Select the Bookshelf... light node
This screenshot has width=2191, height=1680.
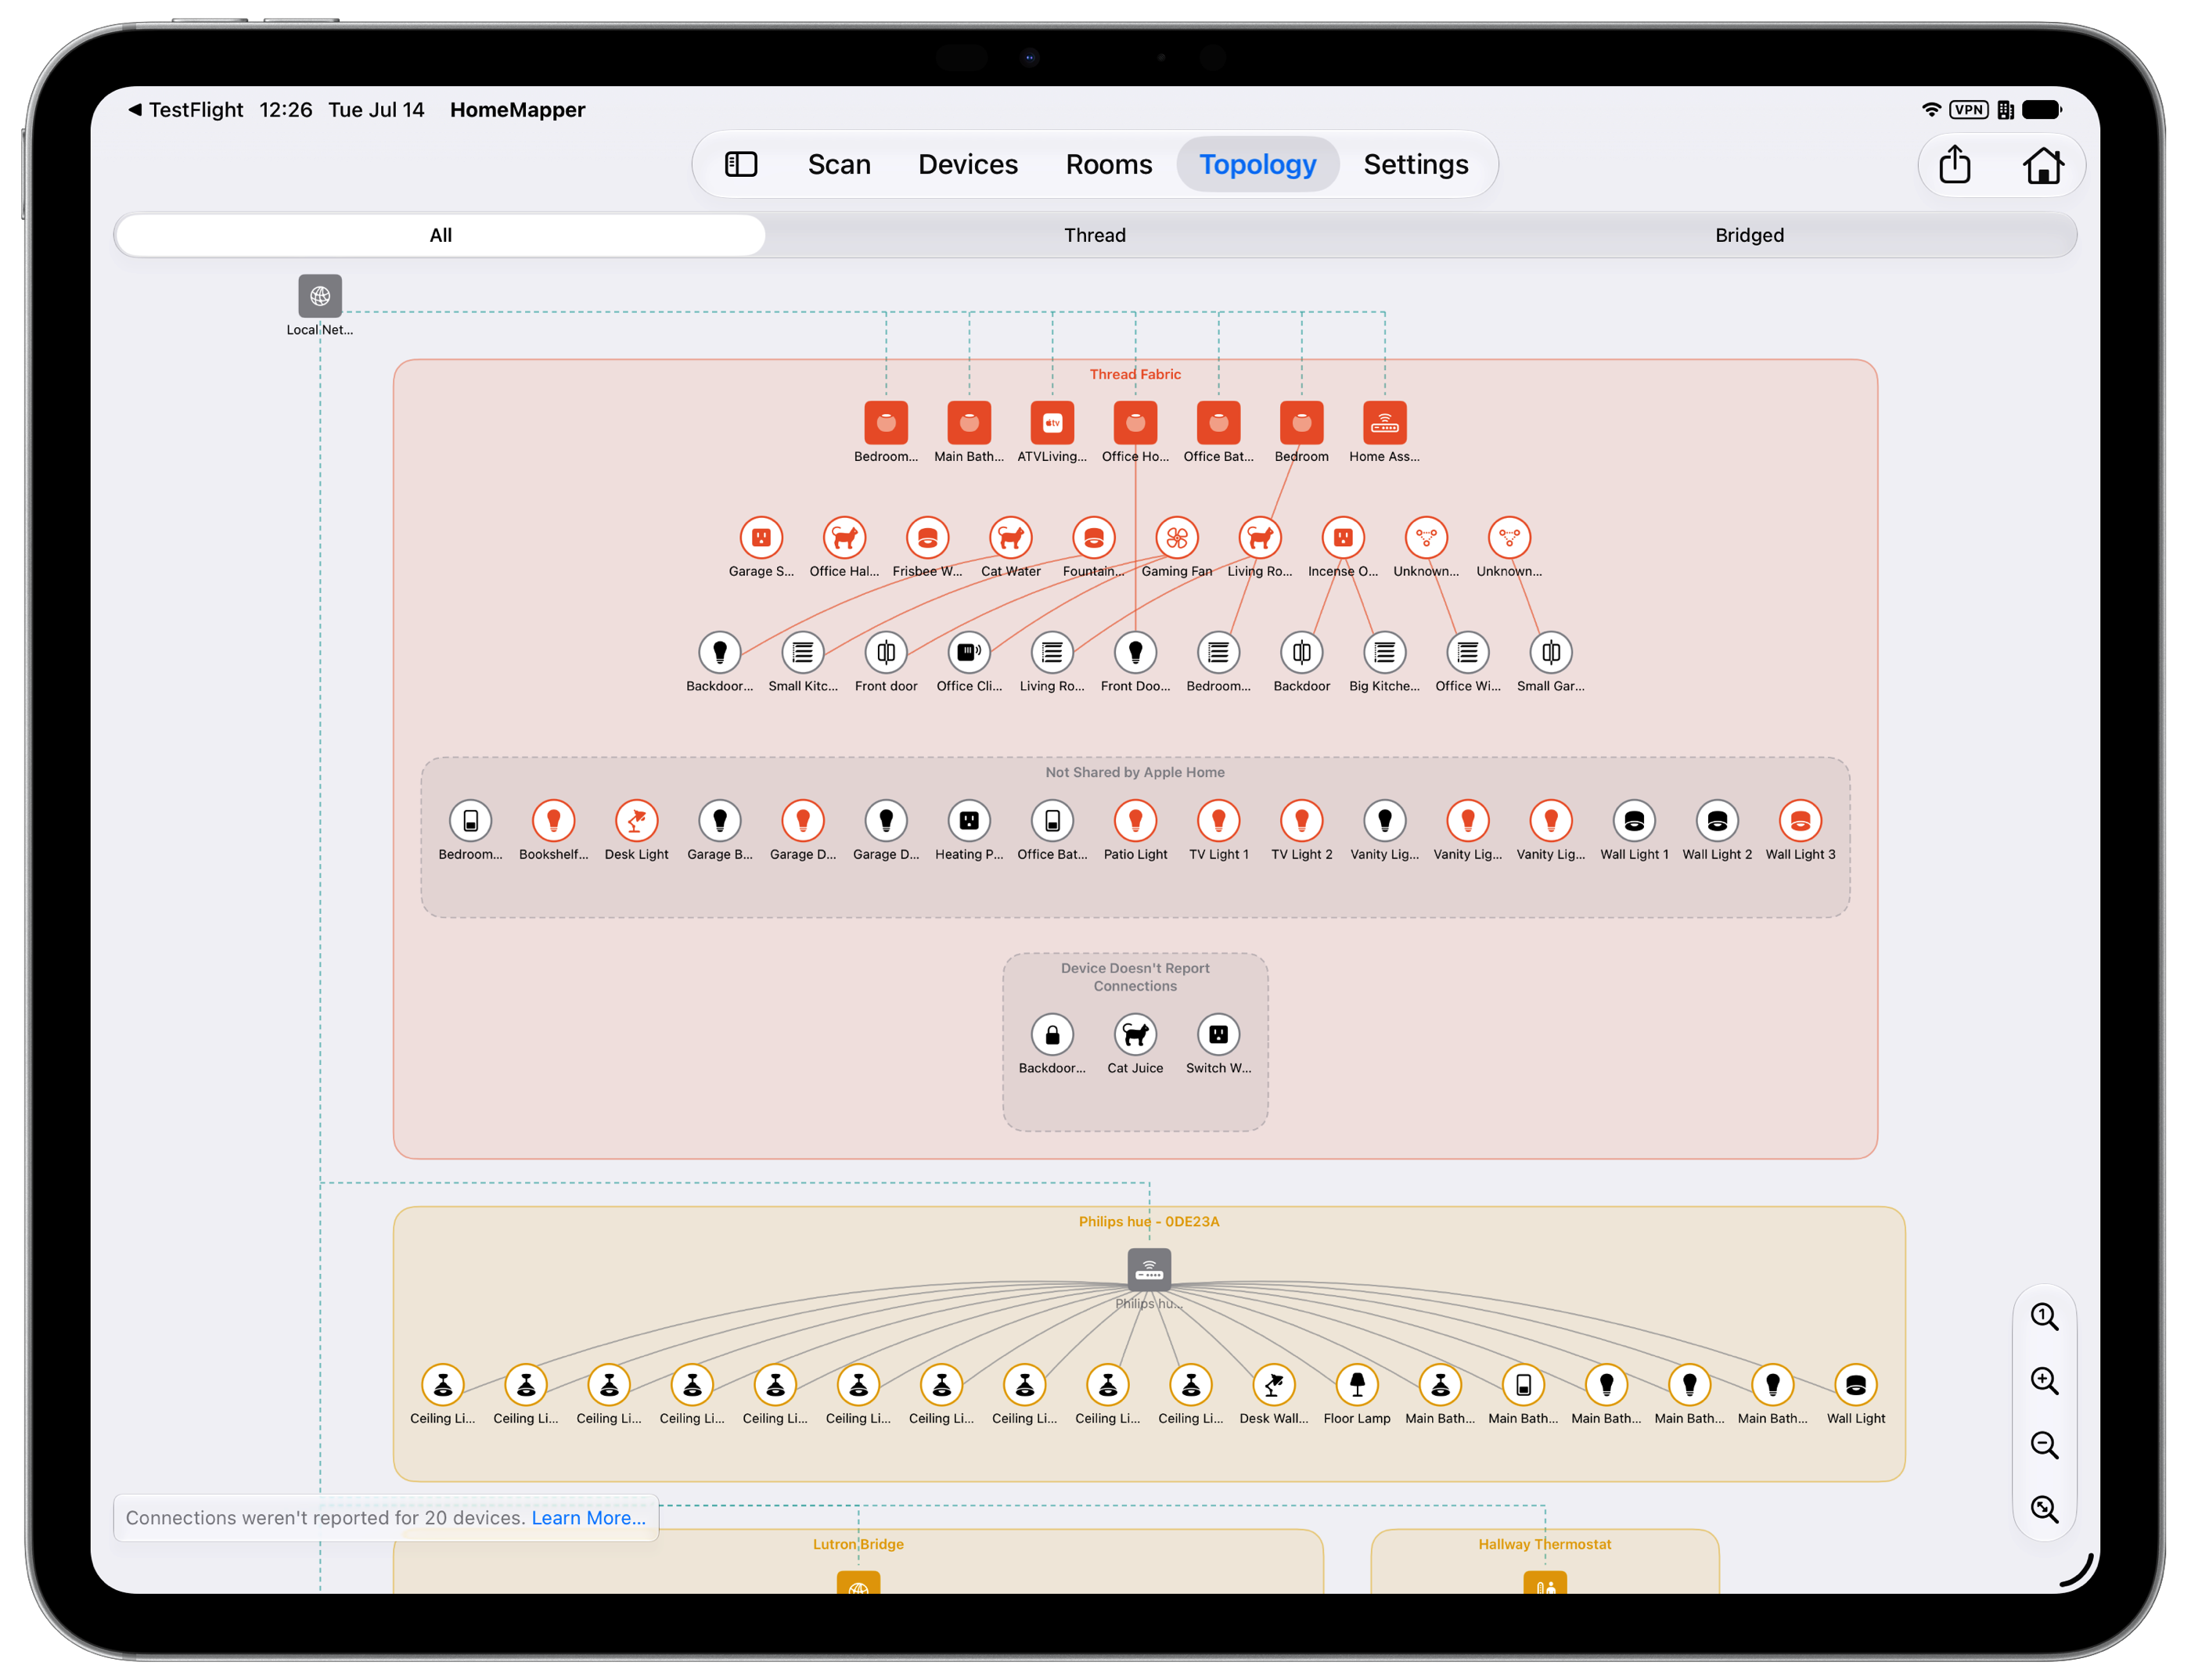553,821
